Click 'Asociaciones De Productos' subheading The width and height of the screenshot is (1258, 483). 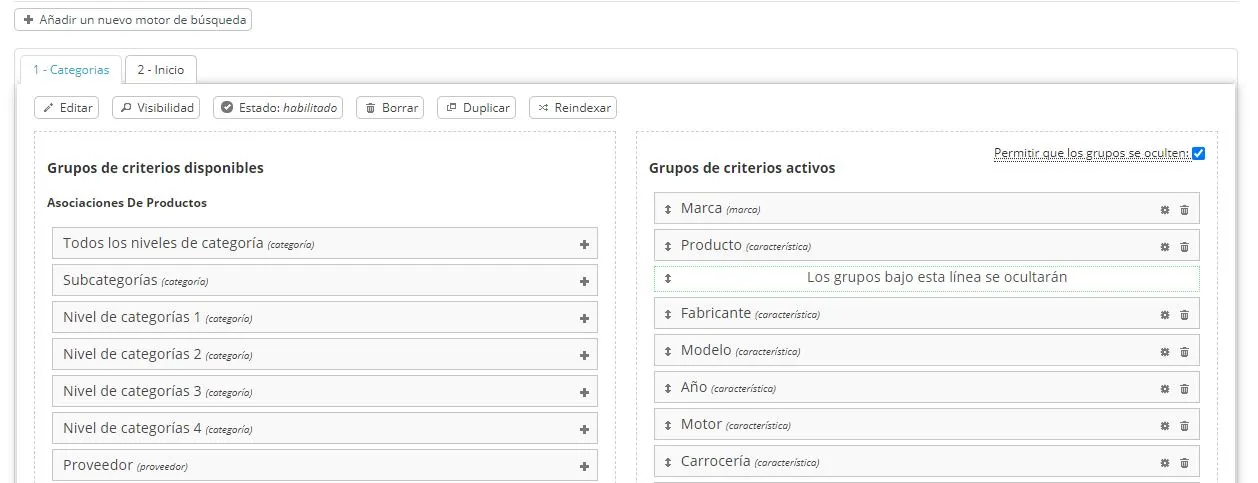tap(127, 203)
